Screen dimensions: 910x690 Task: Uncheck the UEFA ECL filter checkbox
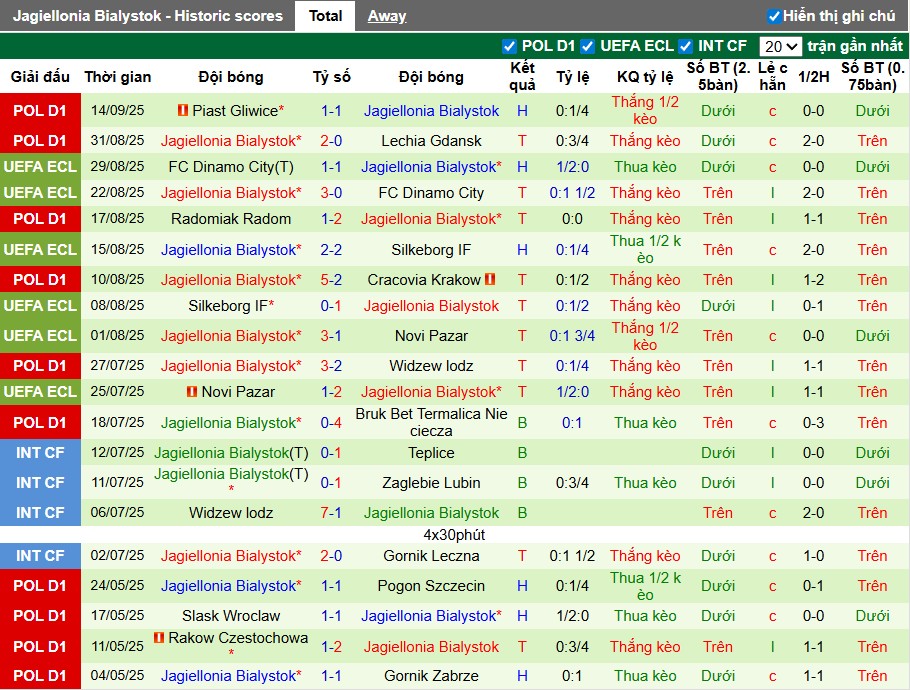point(588,46)
